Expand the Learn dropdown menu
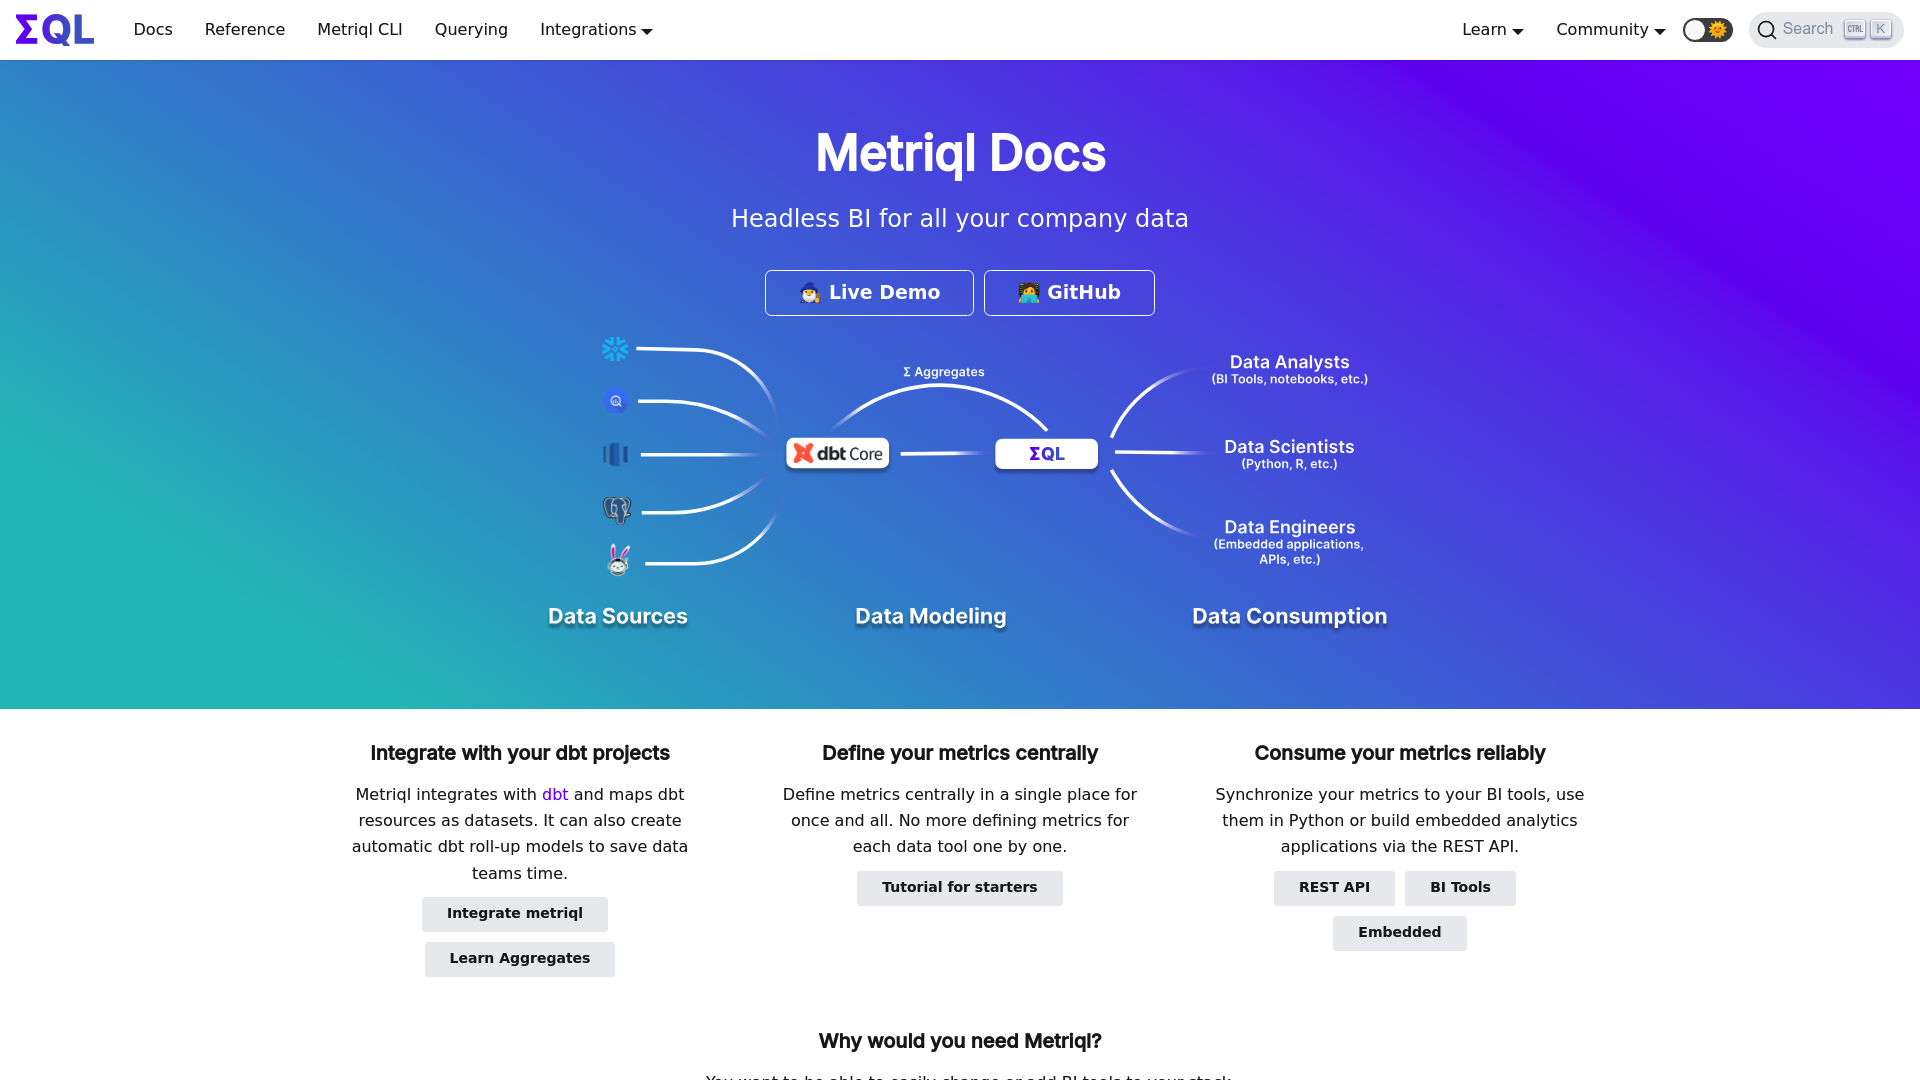 click(1493, 29)
